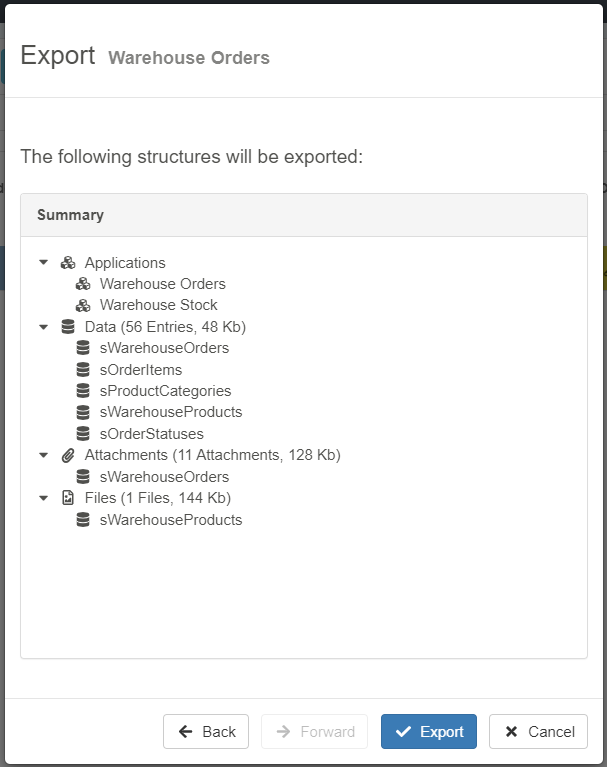
Task: Cancel the export dialog
Action: click(x=539, y=732)
